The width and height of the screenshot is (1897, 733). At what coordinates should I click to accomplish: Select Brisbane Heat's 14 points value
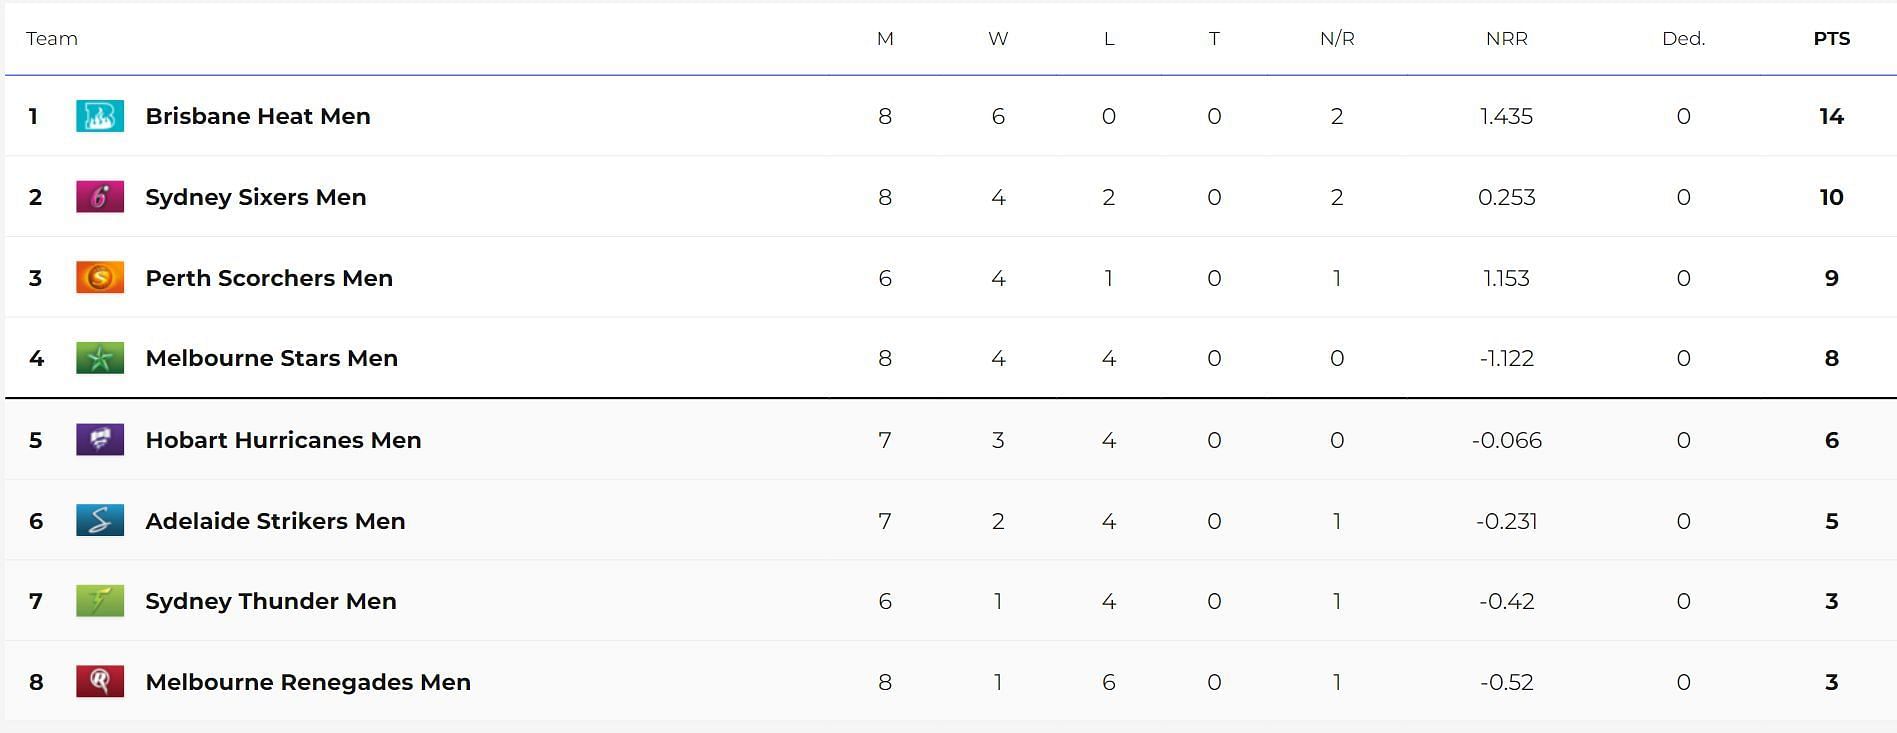1832,116
